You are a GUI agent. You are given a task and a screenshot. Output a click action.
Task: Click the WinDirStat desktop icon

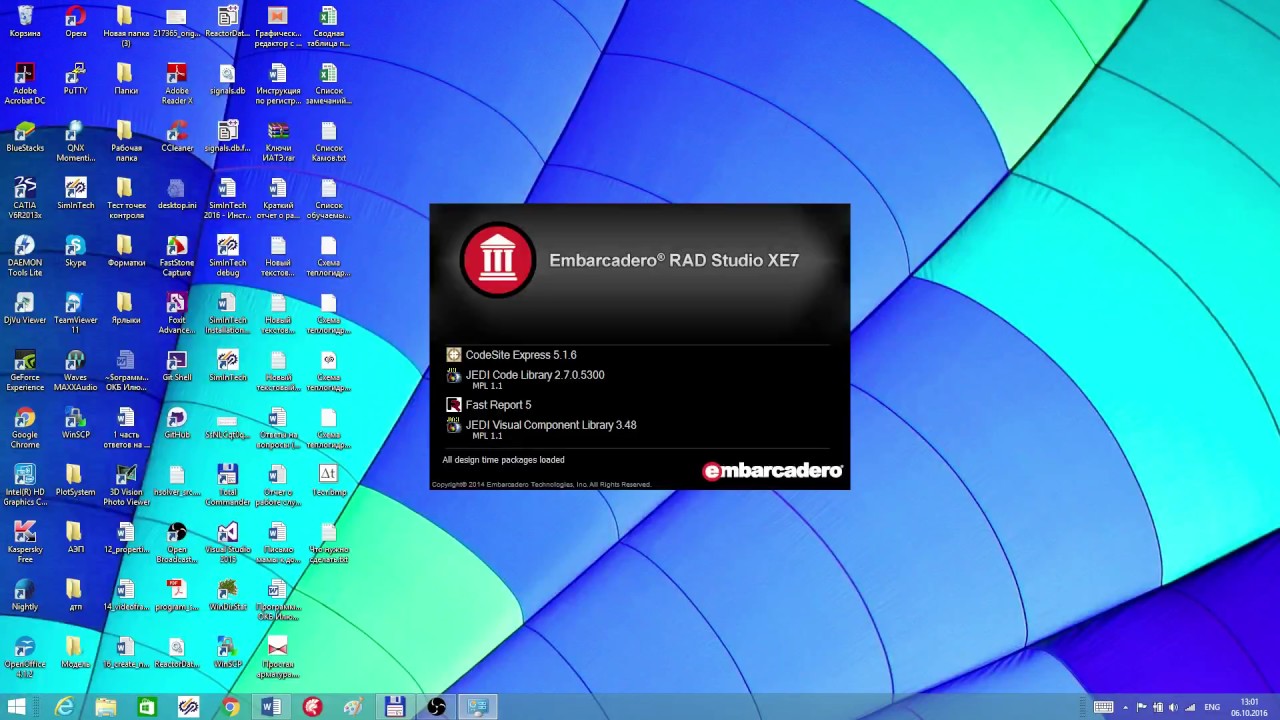coord(228,595)
